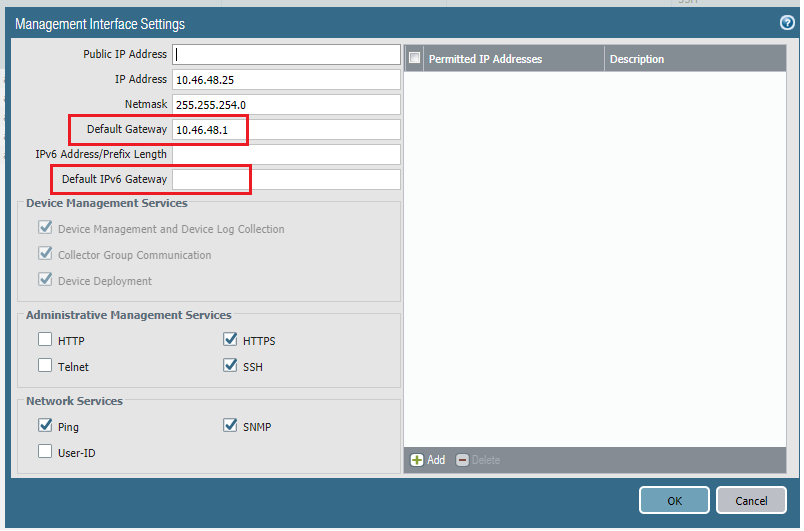Image resolution: width=804 pixels, height=531 pixels.
Task: Click the greyed-out Delete button
Action: 478,460
